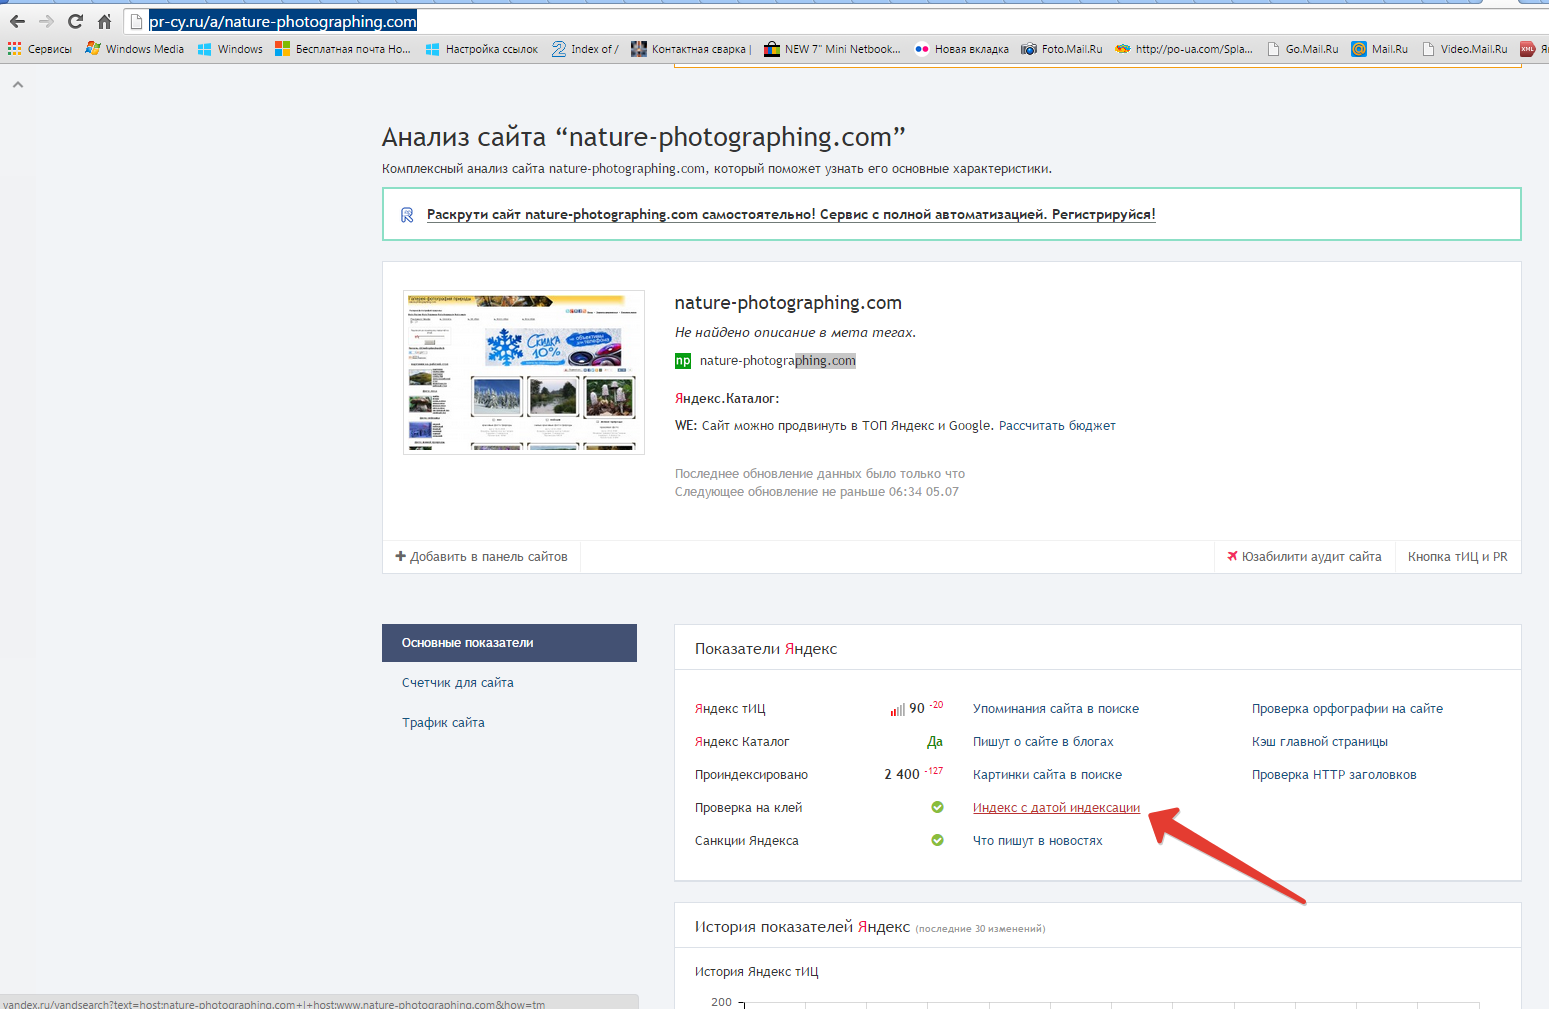Click the rocket icon in the promo banner
The image size is (1549, 1009).
(407, 215)
